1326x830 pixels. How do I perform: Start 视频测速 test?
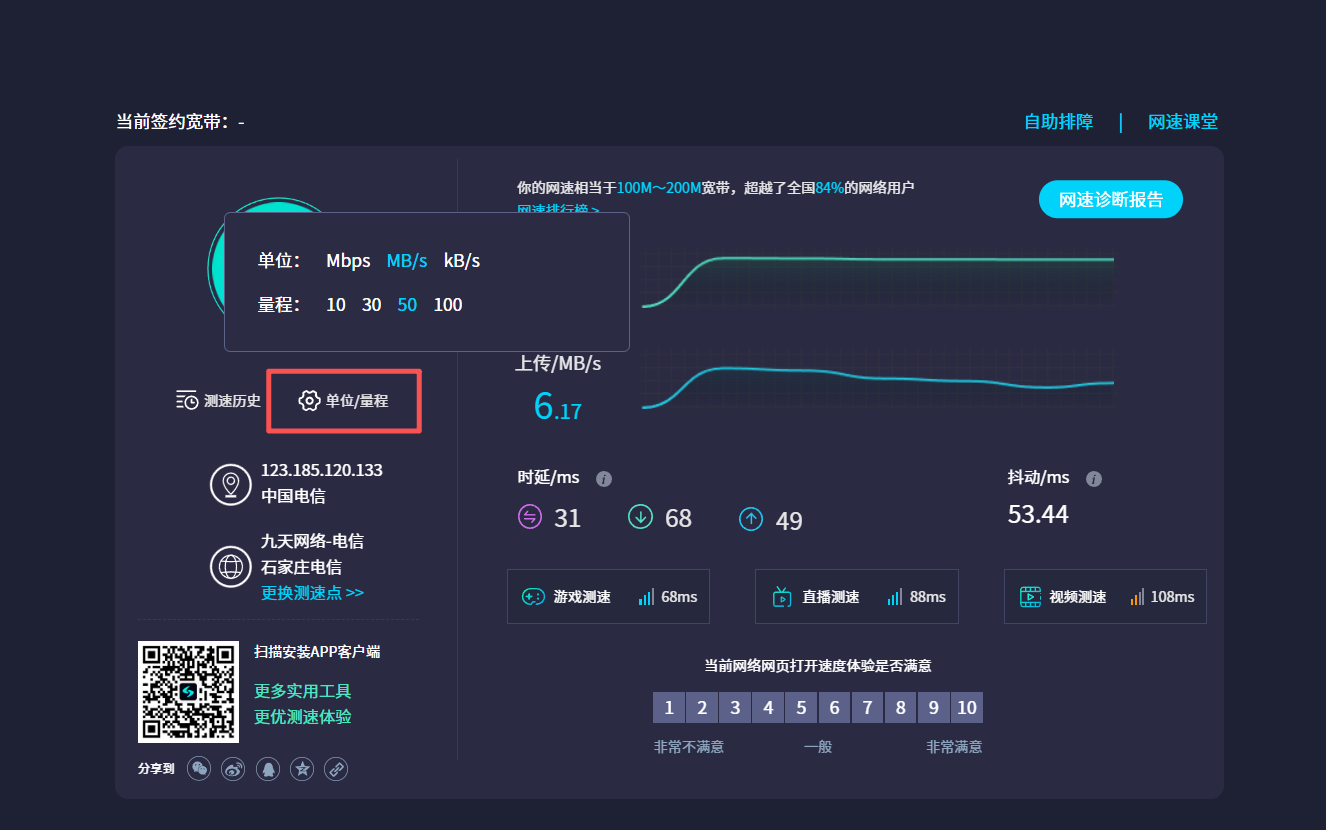coord(1105,597)
